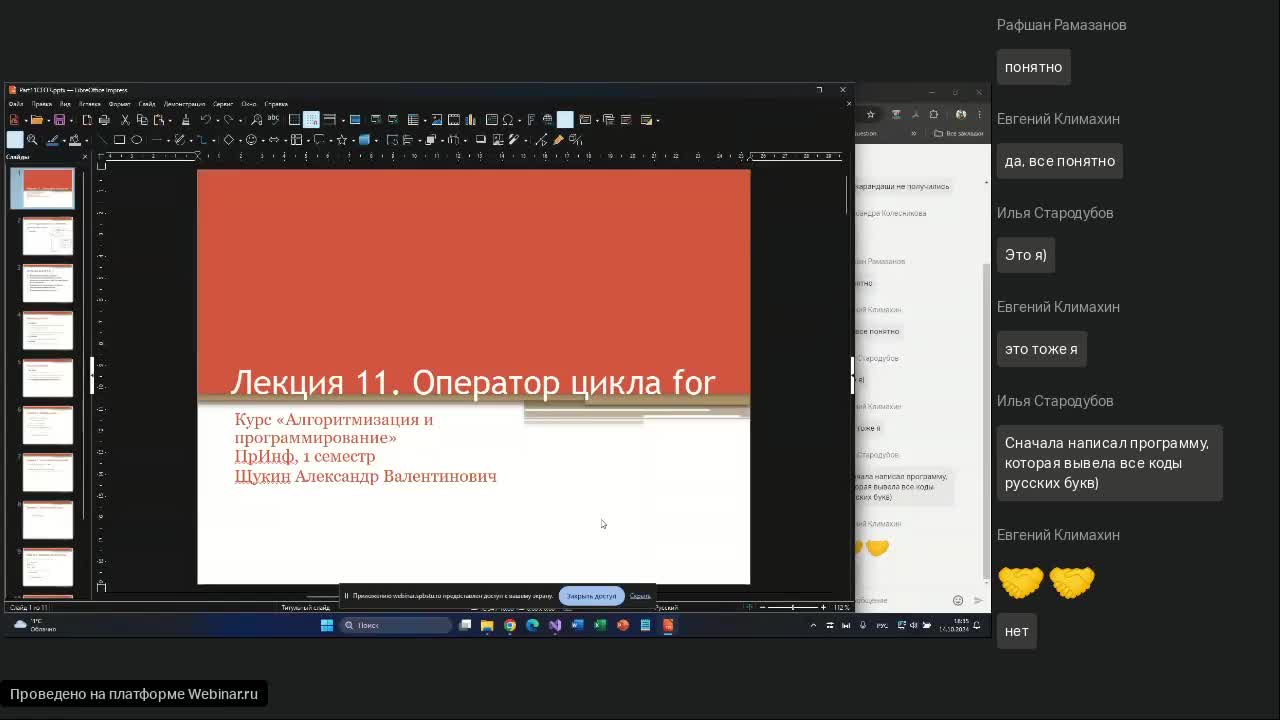This screenshot has height=720, width=1280.
Task: Click the Undo arrow icon
Action: [x=205, y=120]
